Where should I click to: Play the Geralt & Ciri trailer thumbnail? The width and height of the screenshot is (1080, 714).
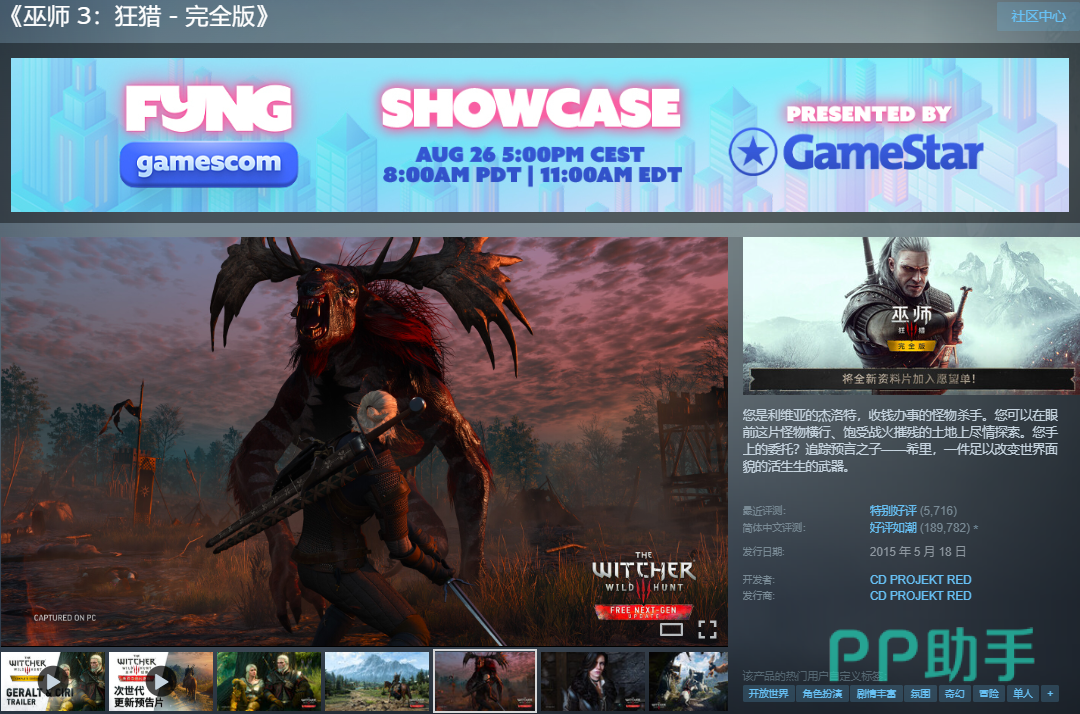(53, 681)
